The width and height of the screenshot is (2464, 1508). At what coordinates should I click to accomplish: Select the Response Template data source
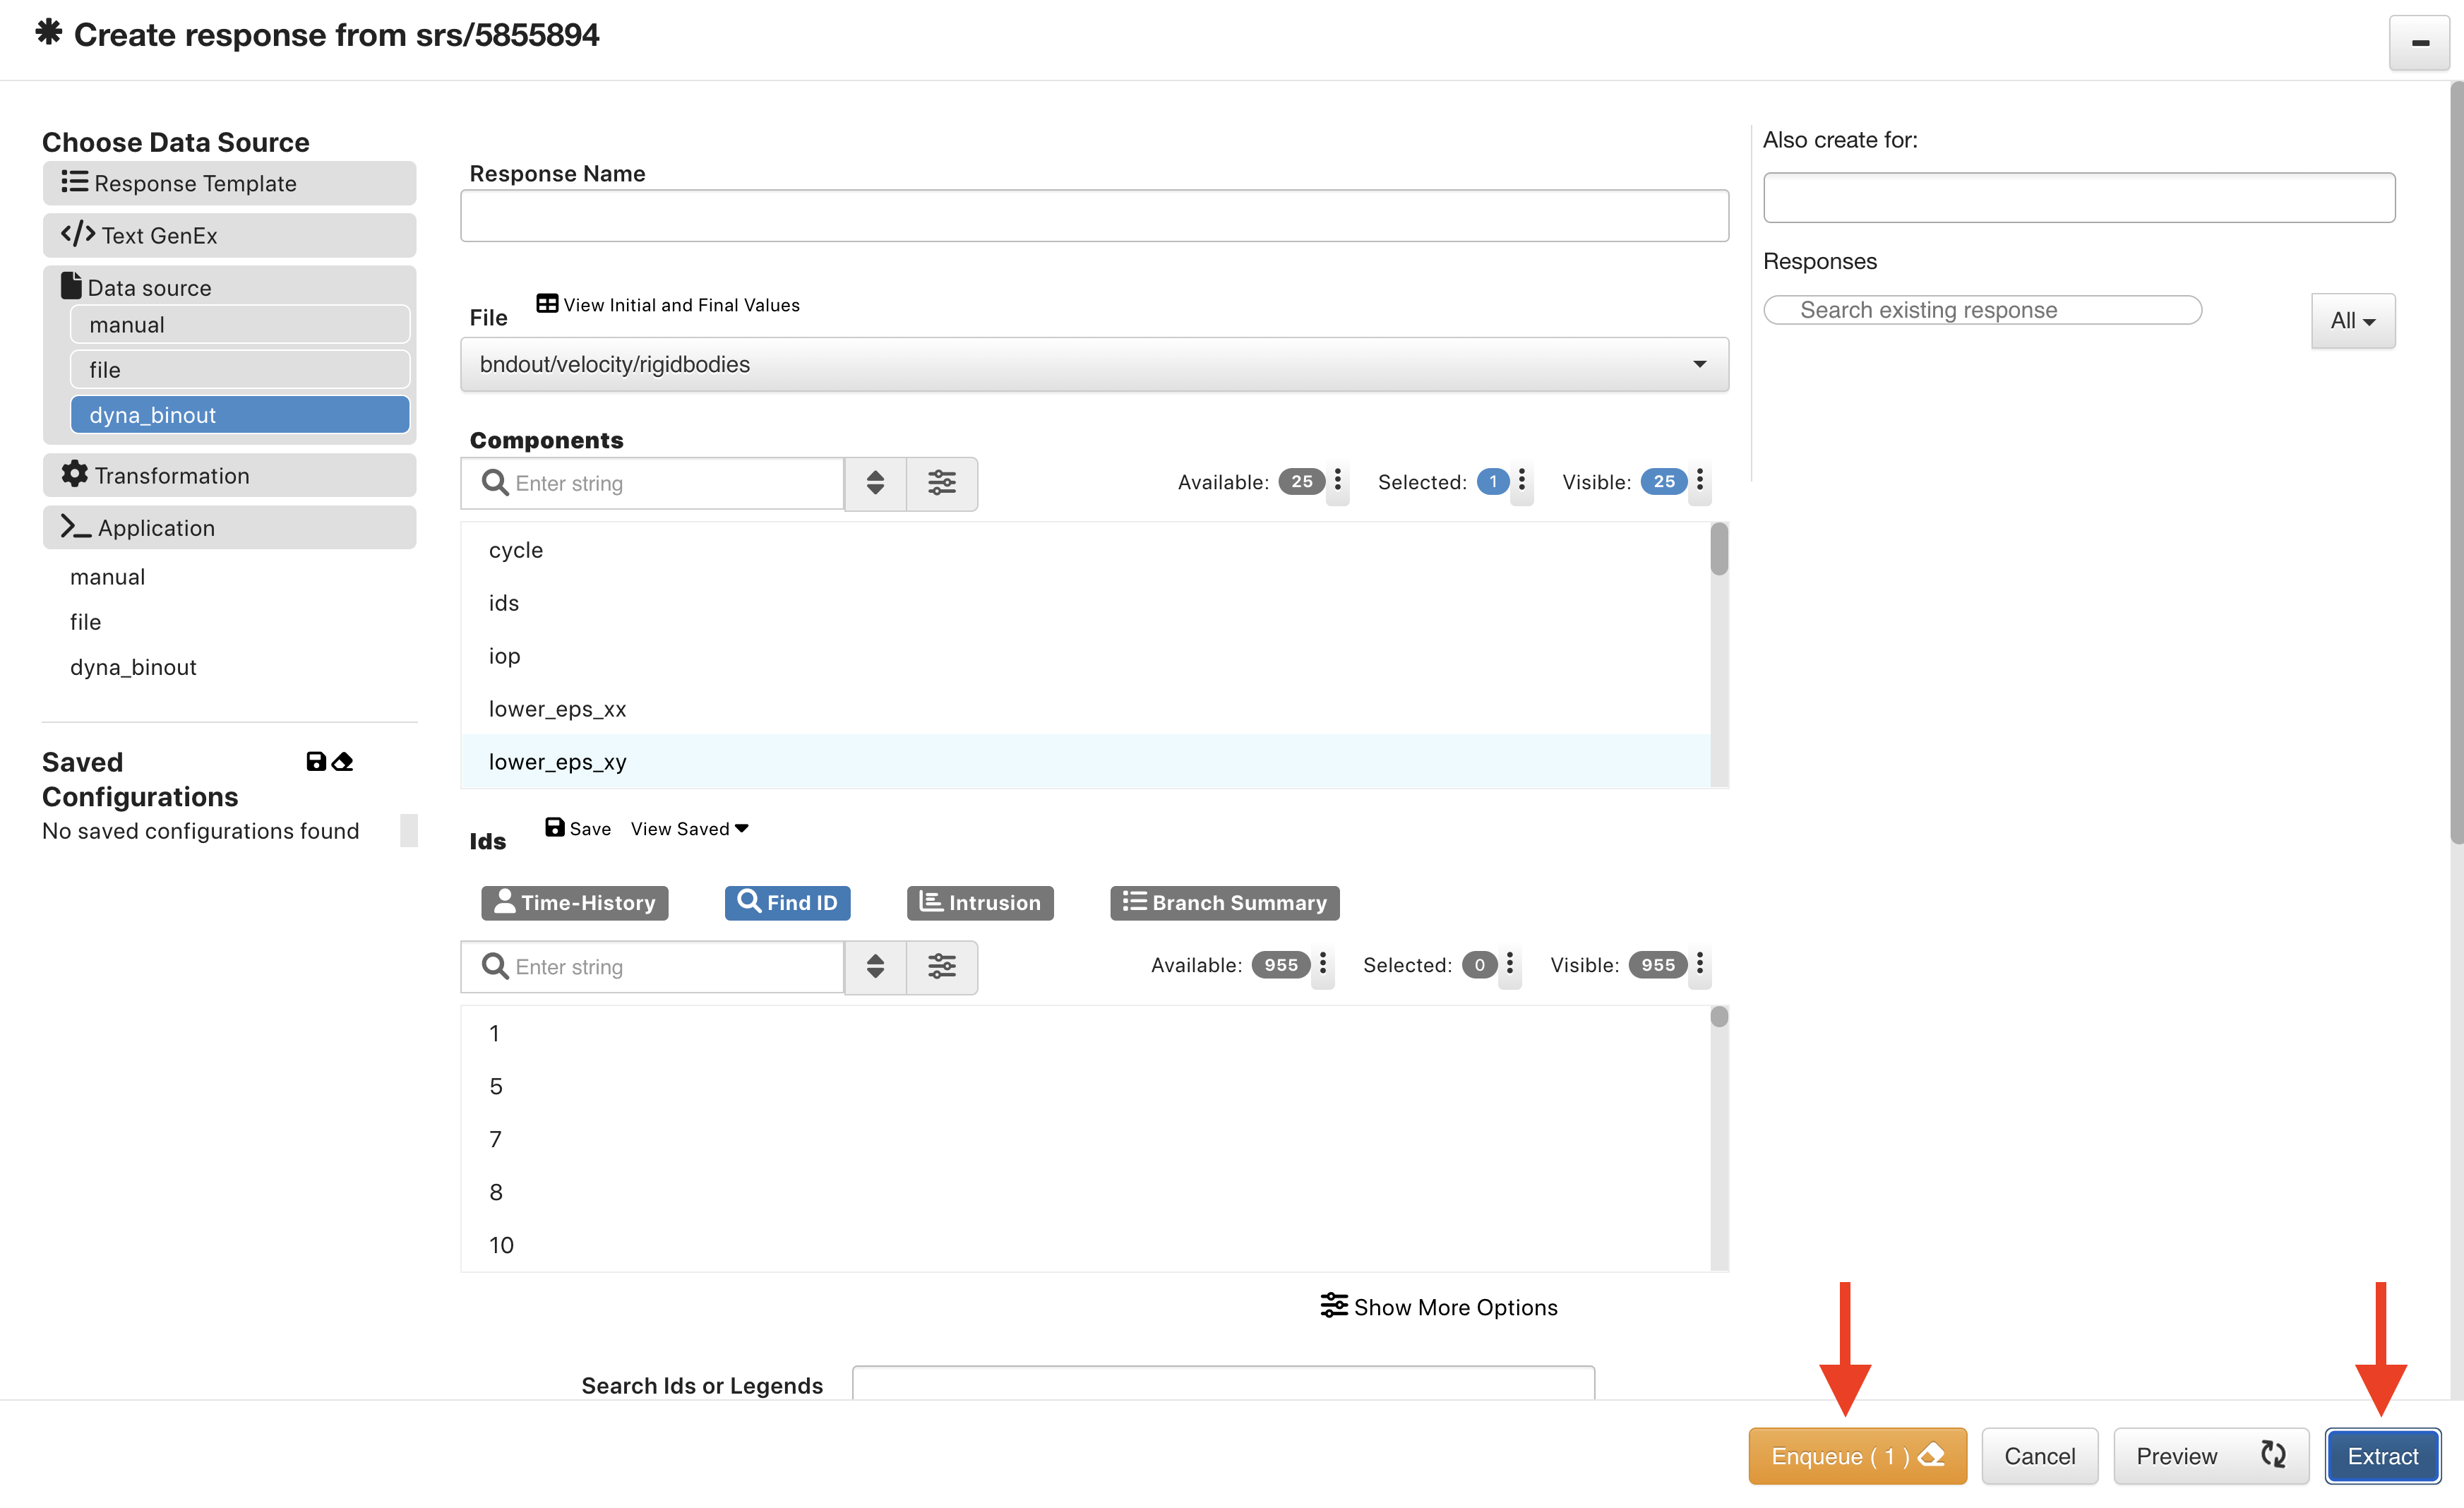tap(229, 184)
